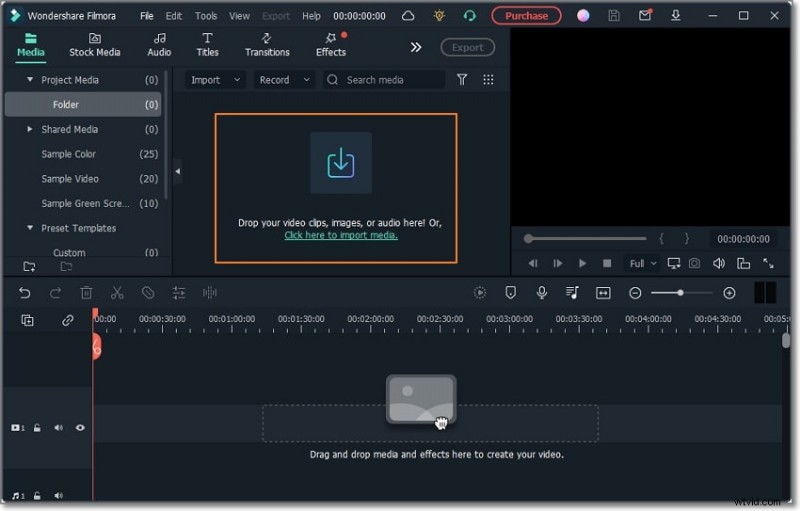Click zoom to fit timeline icon

(603, 293)
